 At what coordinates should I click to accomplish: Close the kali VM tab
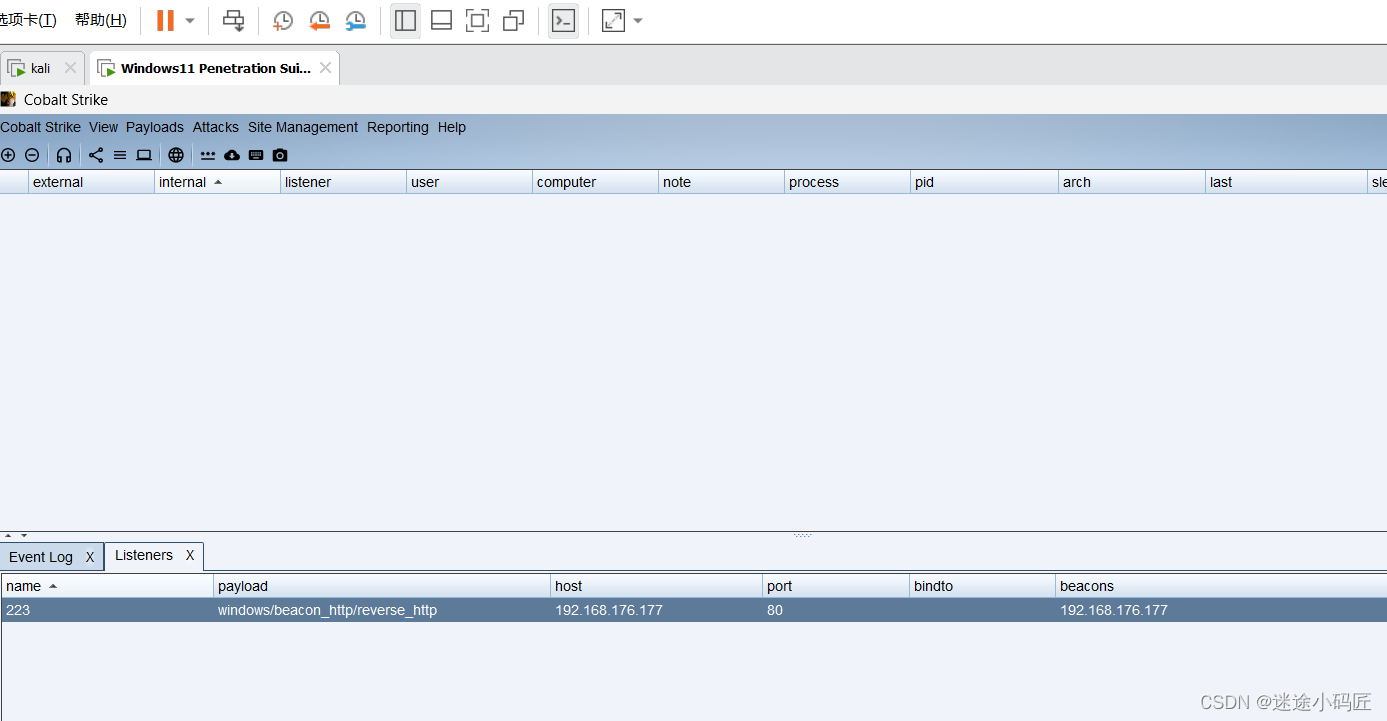(x=70, y=68)
